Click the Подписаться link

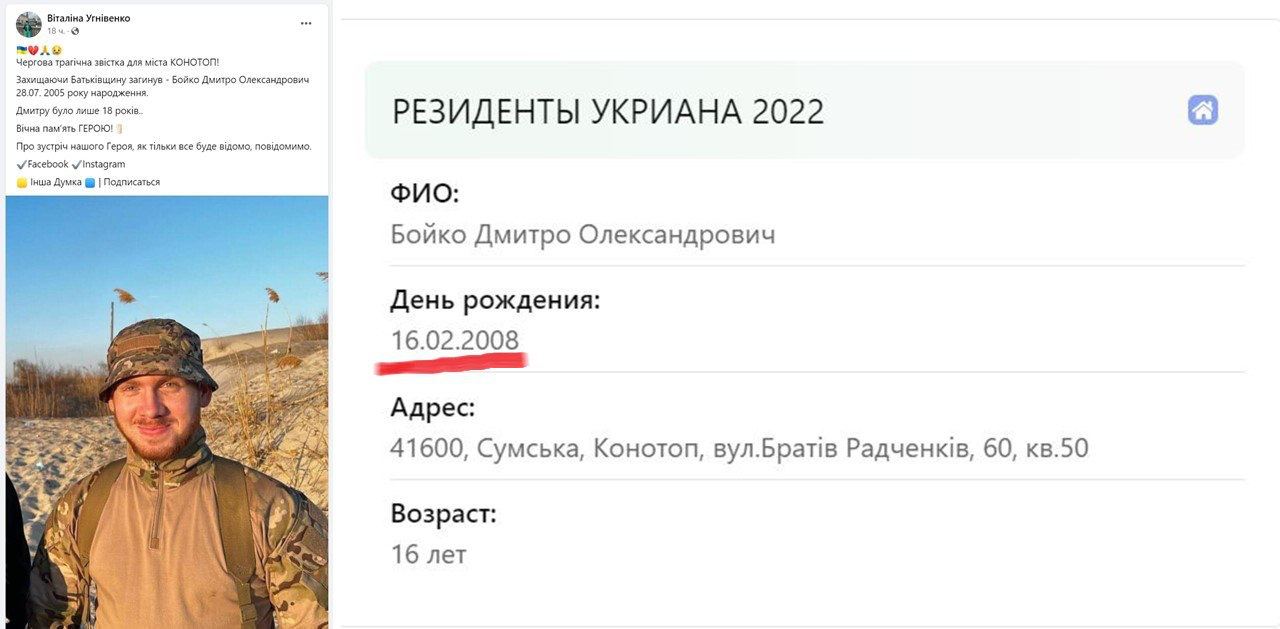tap(132, 183)
